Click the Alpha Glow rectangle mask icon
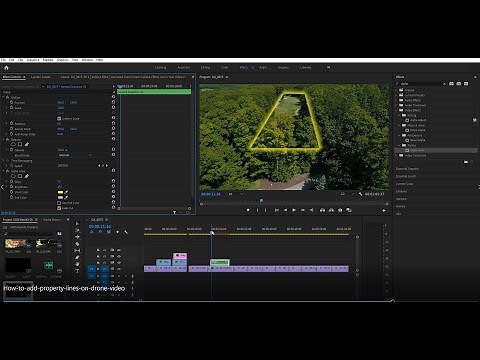The width and height of the screenshot is (480, 360). pos(20,176)
